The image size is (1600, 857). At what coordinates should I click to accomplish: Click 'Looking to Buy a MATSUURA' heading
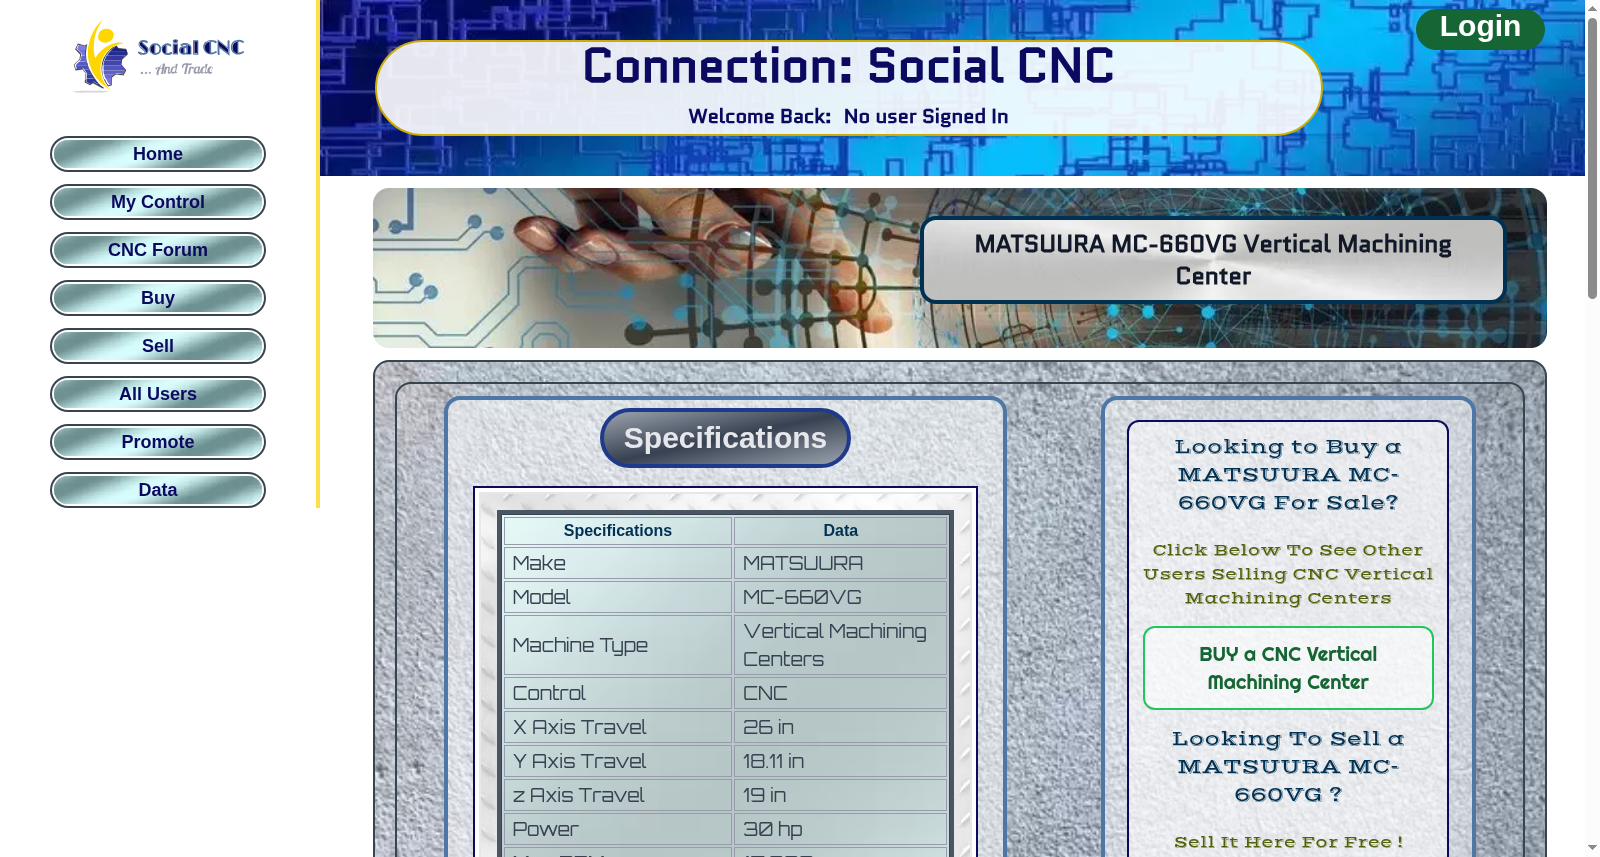[x=1288, y=475]
